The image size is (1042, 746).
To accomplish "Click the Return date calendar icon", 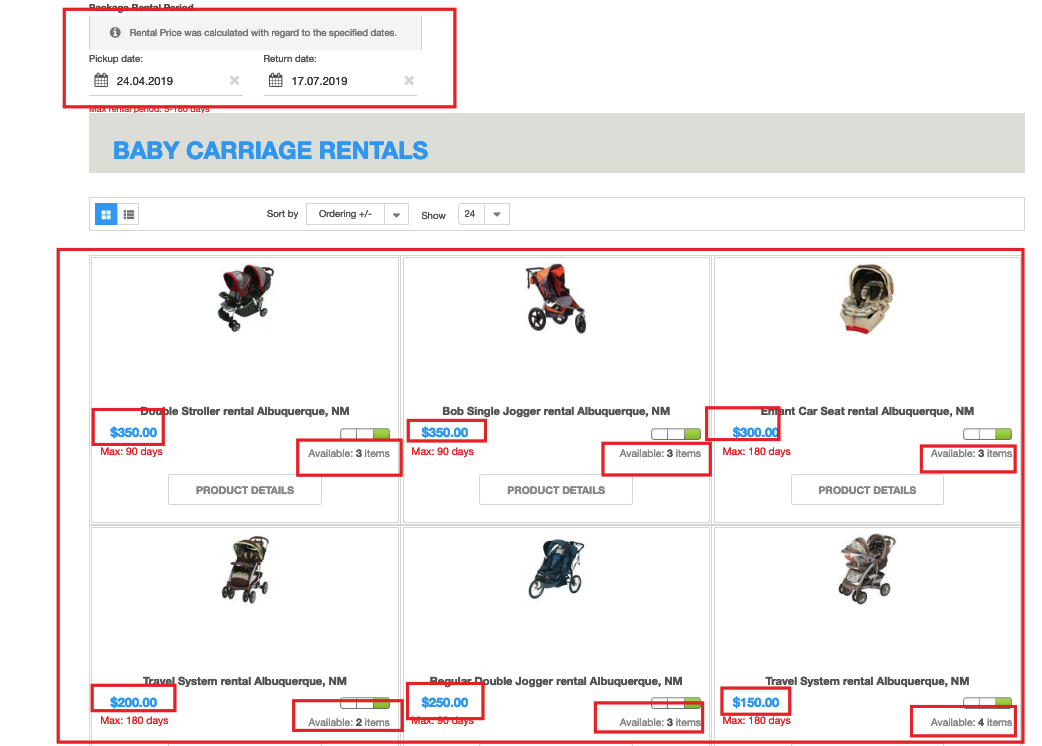I will 275,81.
